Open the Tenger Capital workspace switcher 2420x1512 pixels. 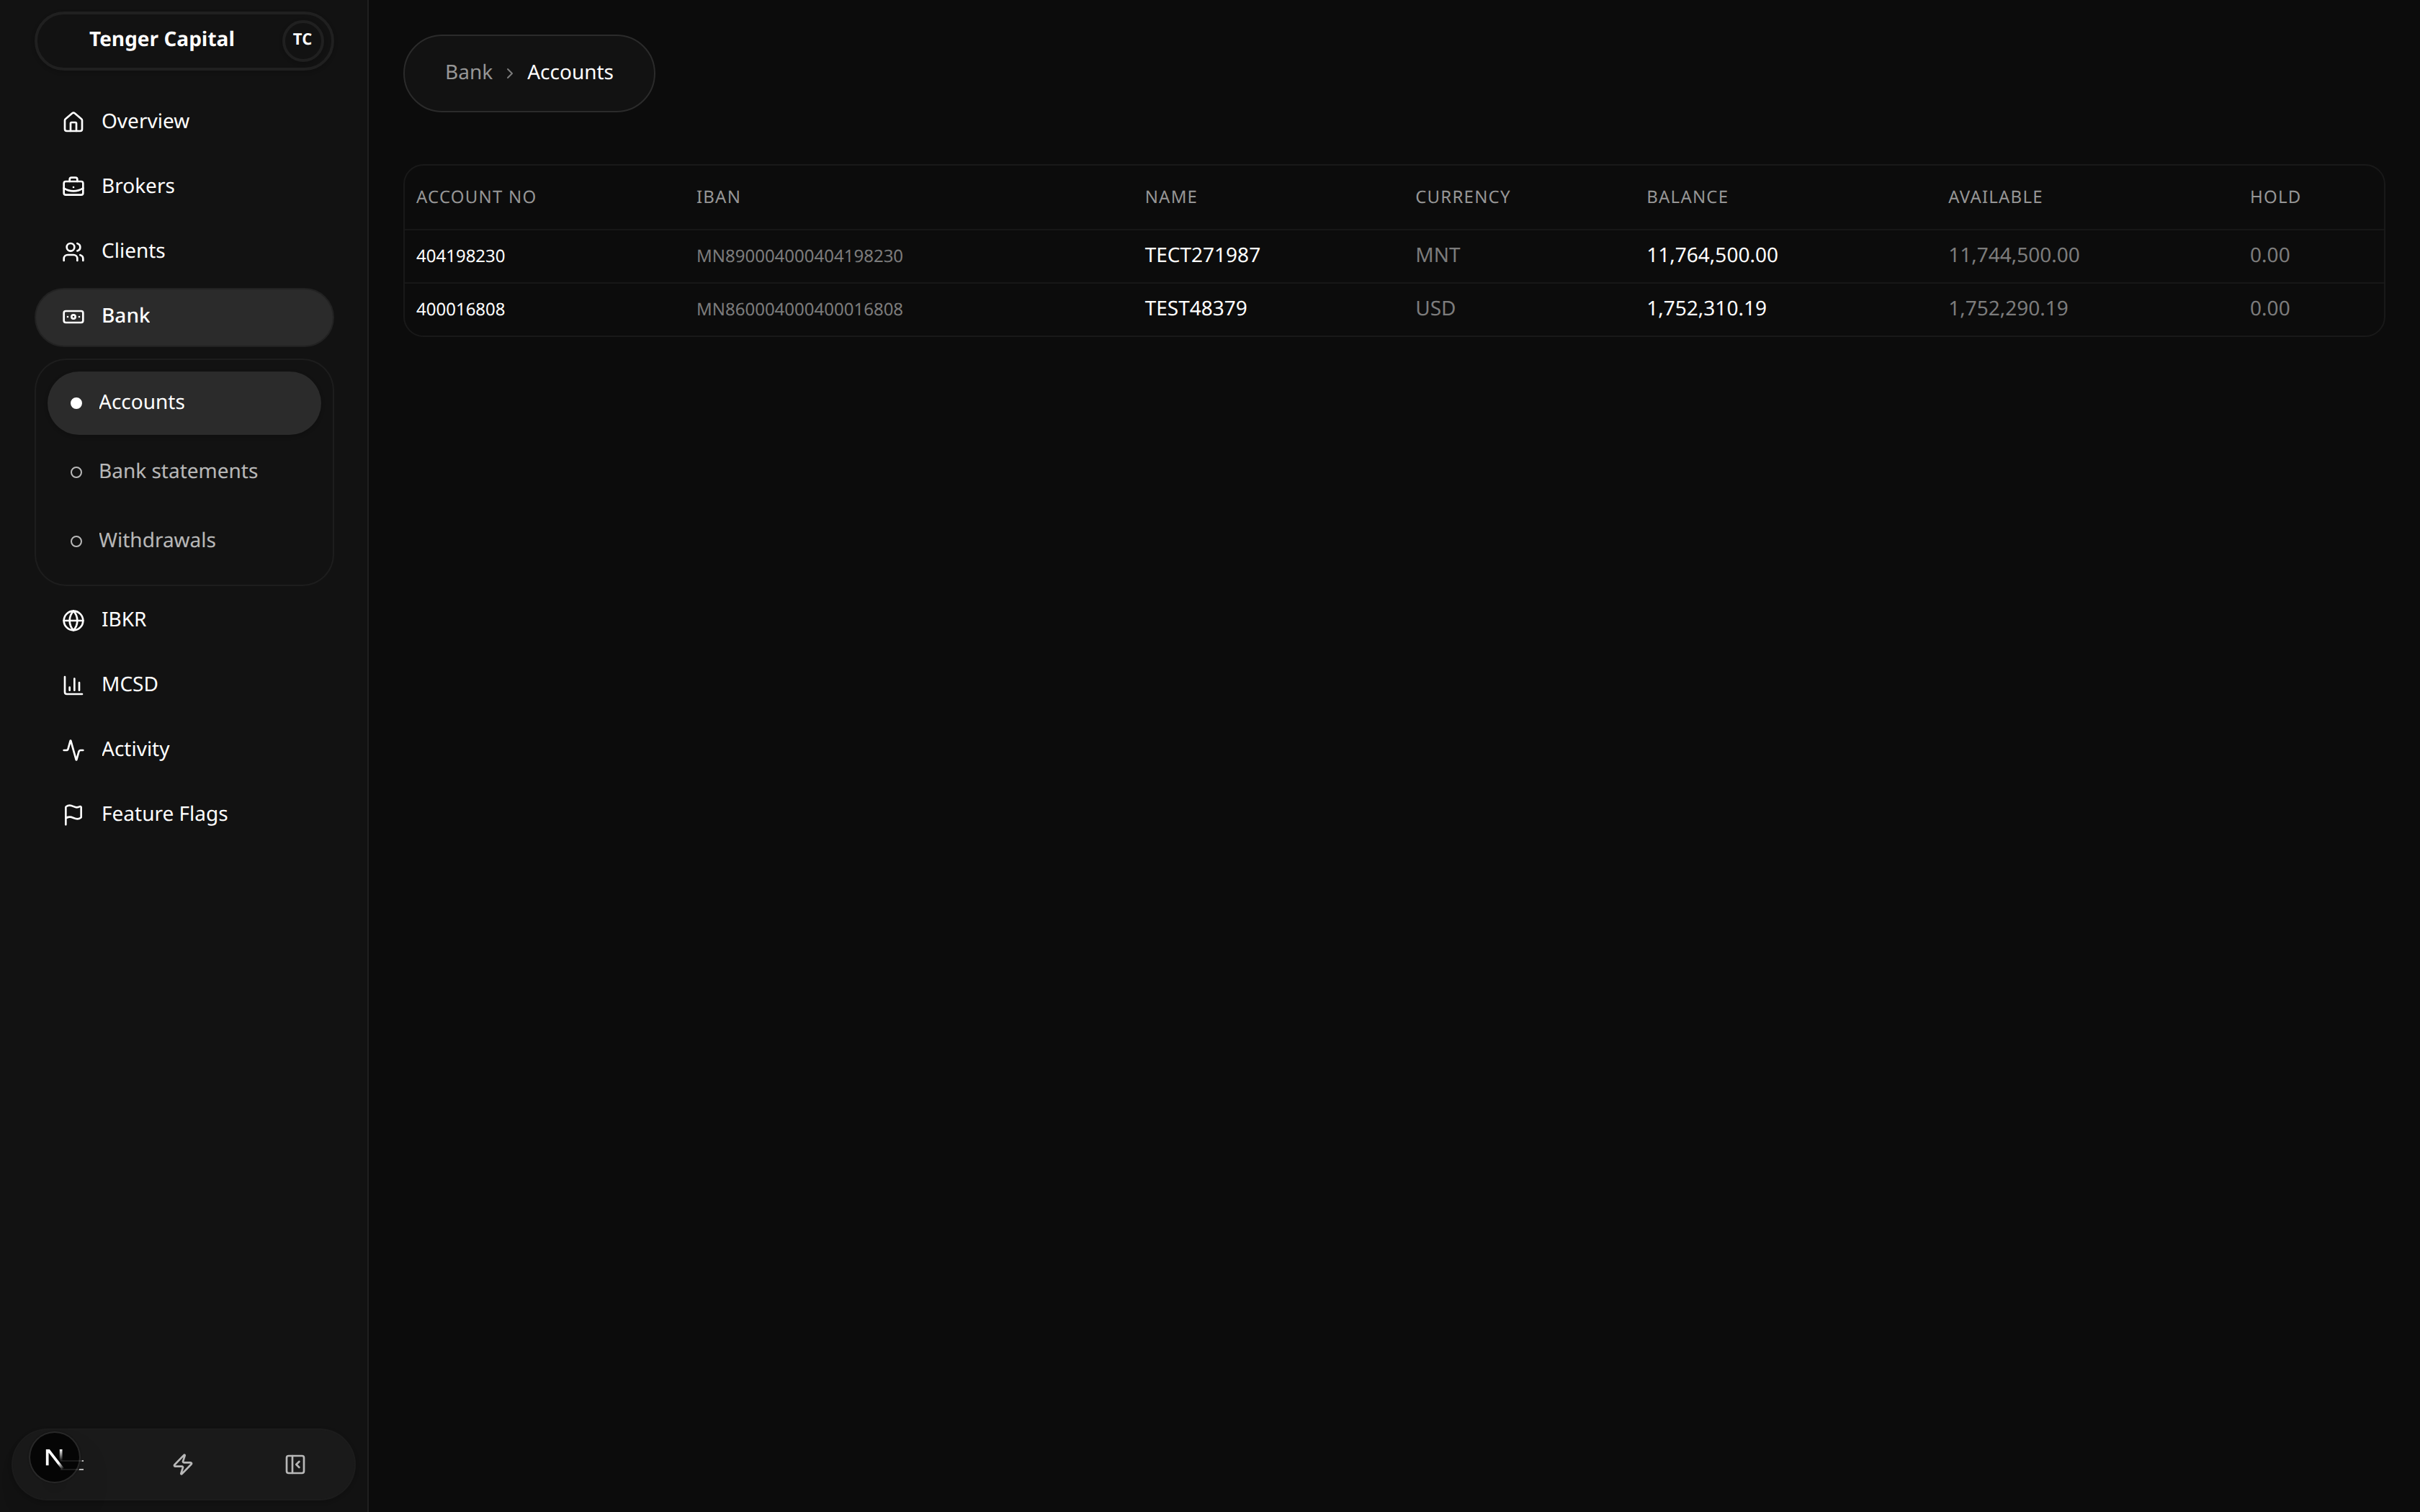184,40
